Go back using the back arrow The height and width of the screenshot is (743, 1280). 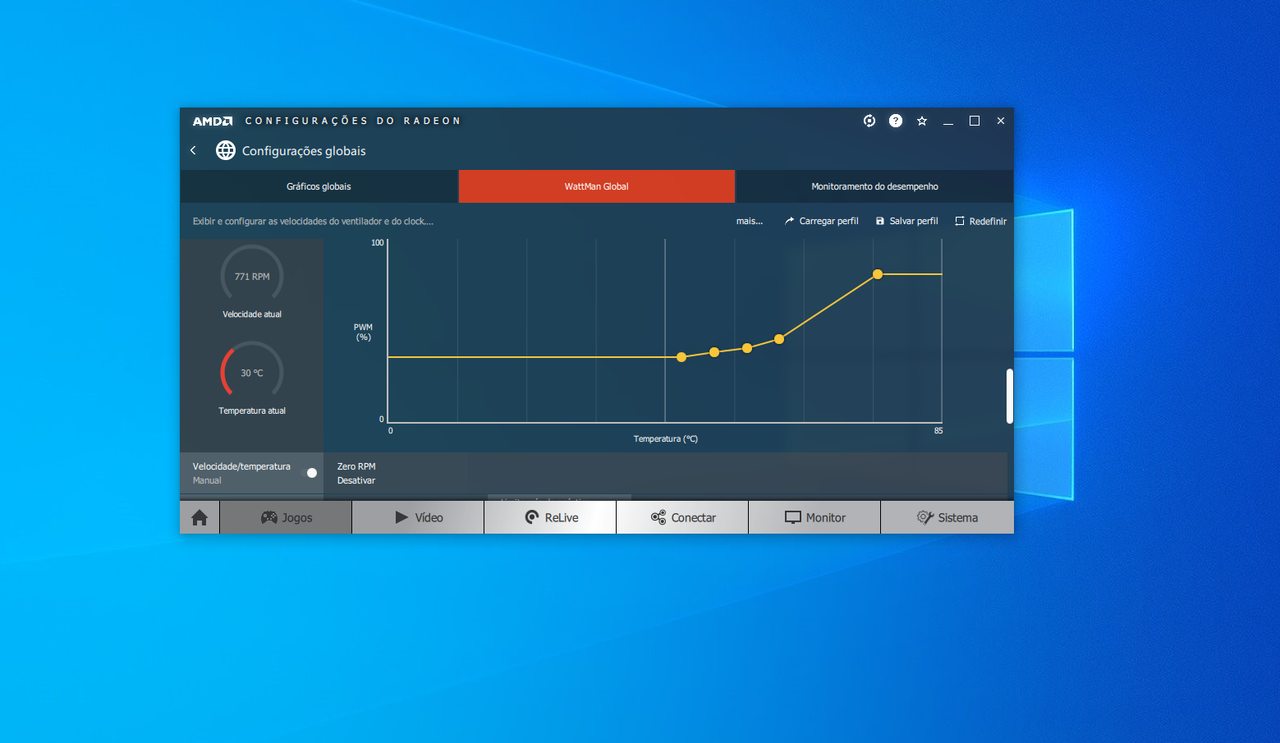pyautogui.click(x=193, y=151)
